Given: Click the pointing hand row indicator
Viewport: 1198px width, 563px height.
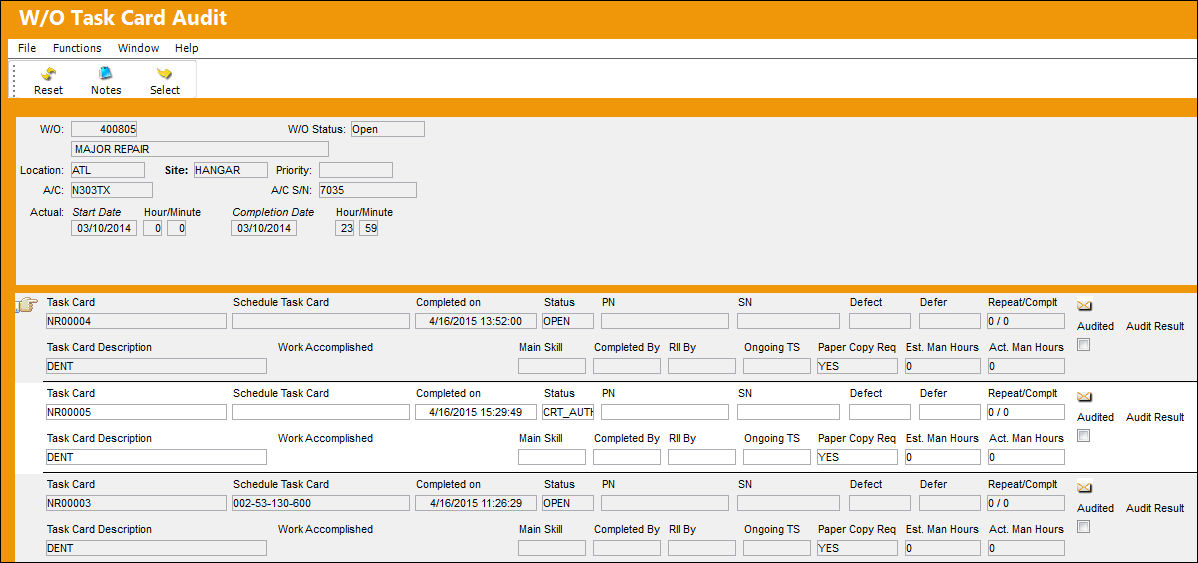Looking at the screenshot, I should point(27,306).
